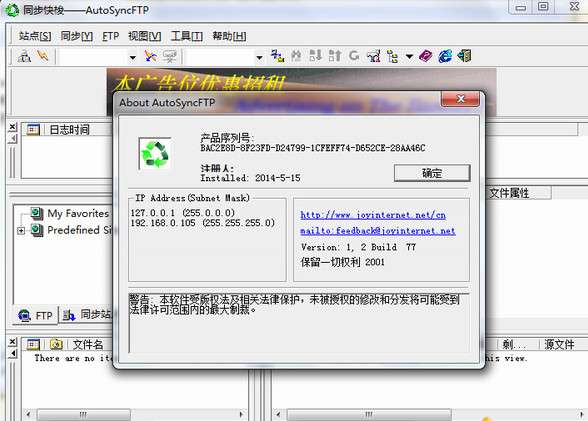Close the bottom queue panel with X
This screenshot has width=588, height=421.
click(13, 342)
